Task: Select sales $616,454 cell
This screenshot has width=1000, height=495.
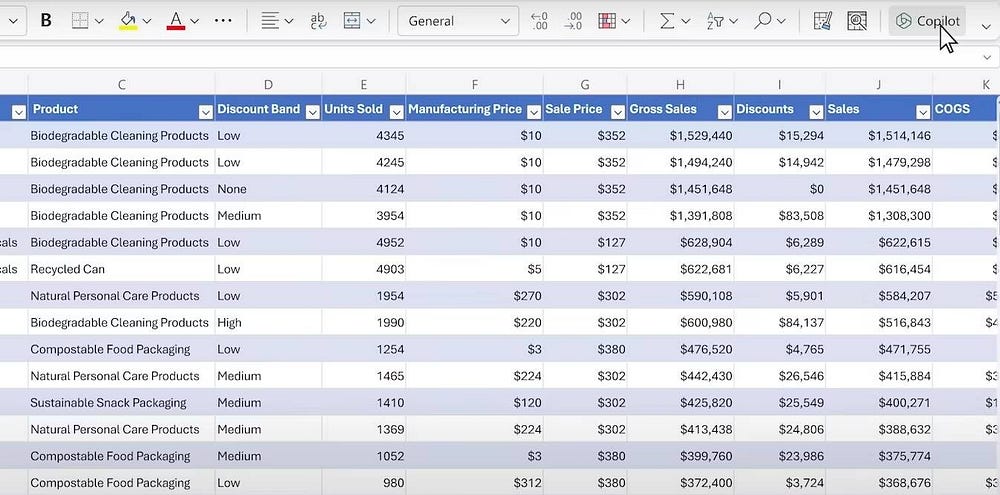Action: tap(879, 269)
